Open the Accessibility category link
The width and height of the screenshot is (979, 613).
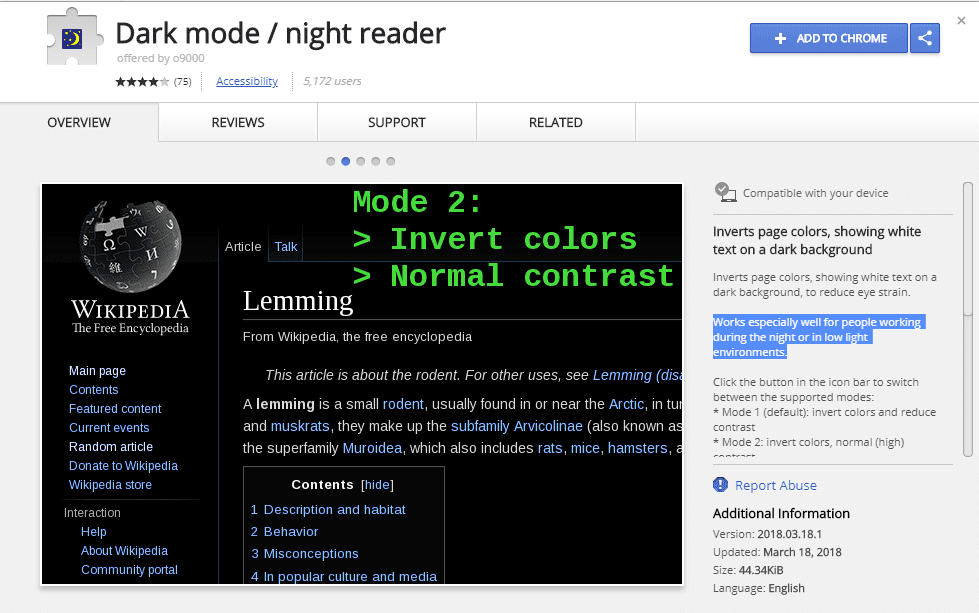[x=247, y=81]
